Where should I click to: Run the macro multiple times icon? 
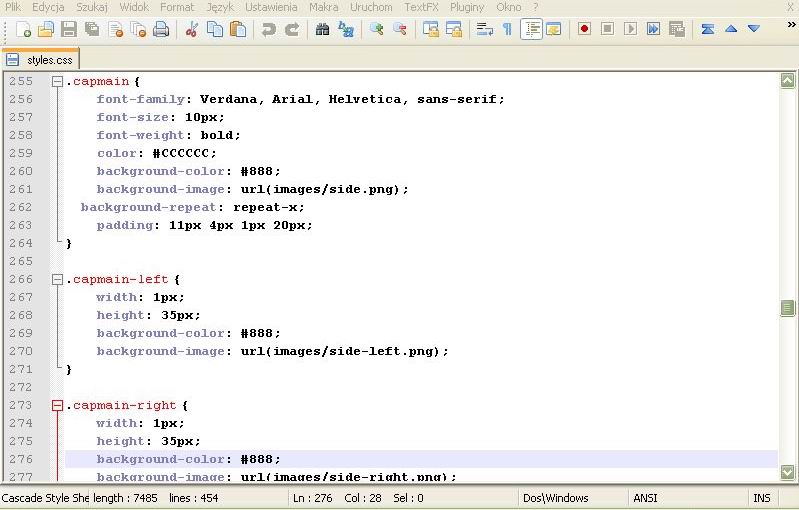pyautogui.click(x=653, y=30)
